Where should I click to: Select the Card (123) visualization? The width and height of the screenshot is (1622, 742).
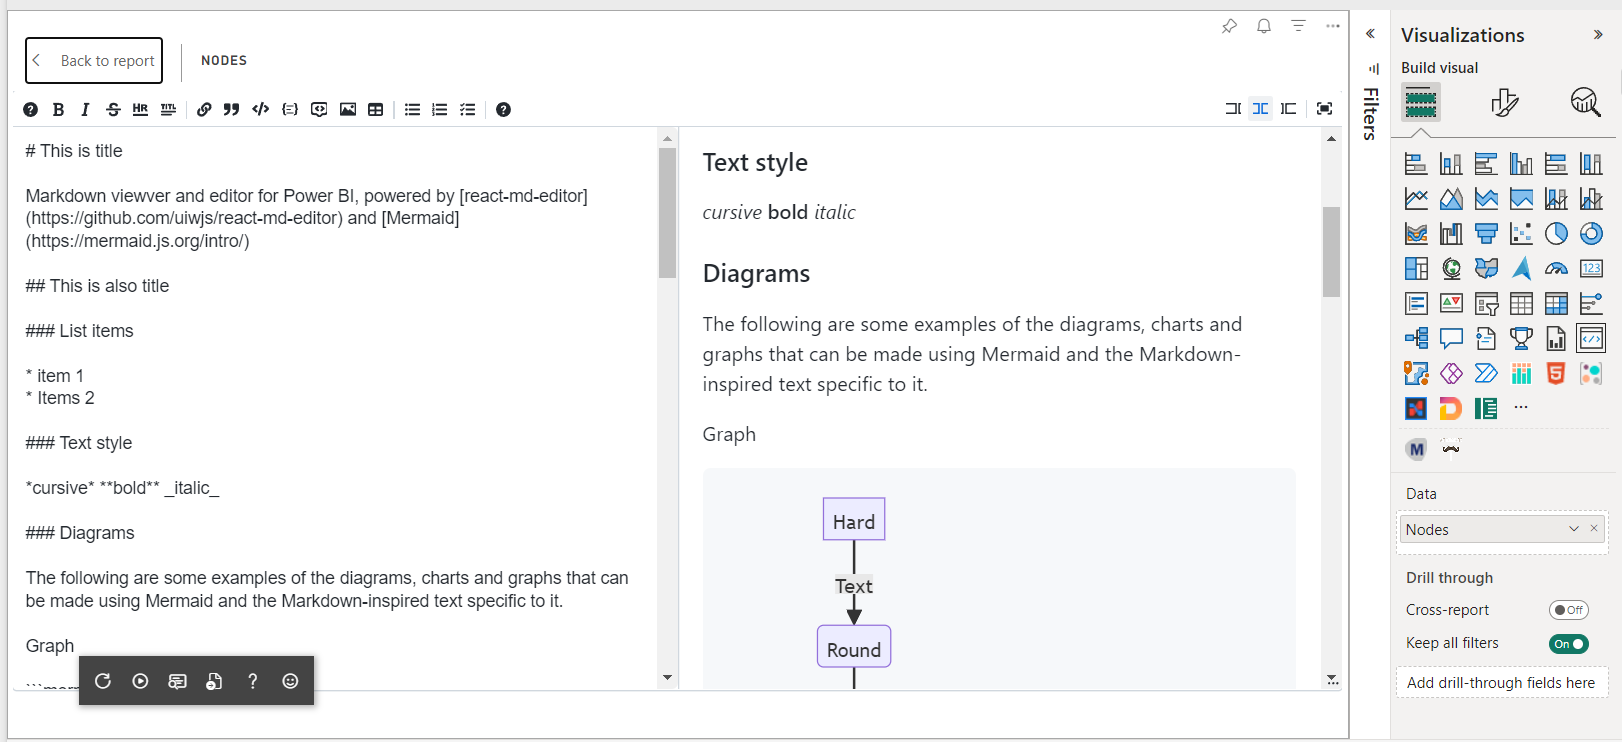[1591, 268]
